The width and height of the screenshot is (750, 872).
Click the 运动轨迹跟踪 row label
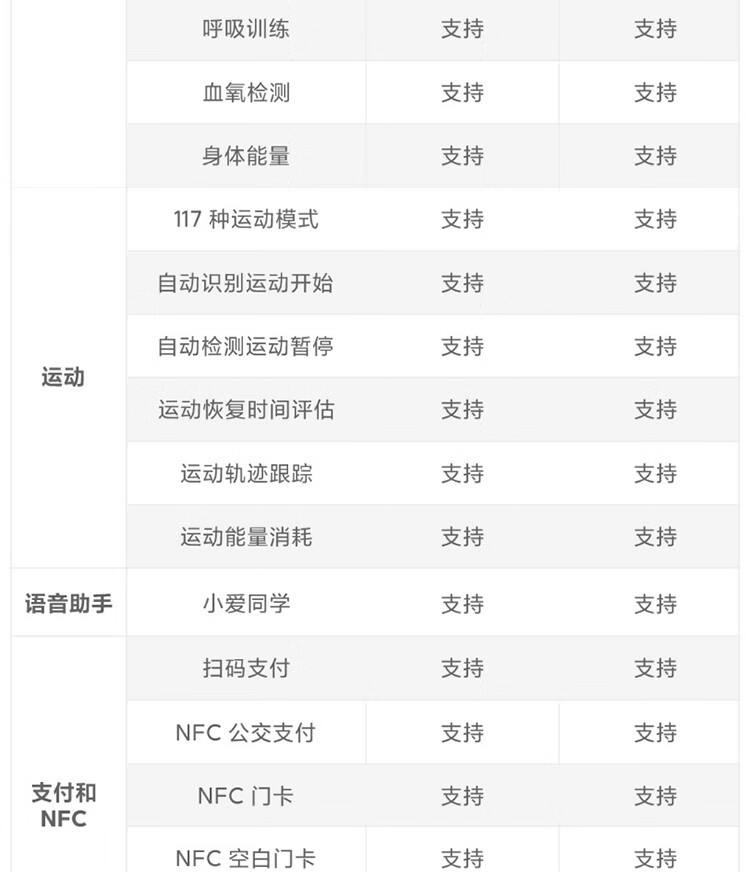tap(246, 473)
